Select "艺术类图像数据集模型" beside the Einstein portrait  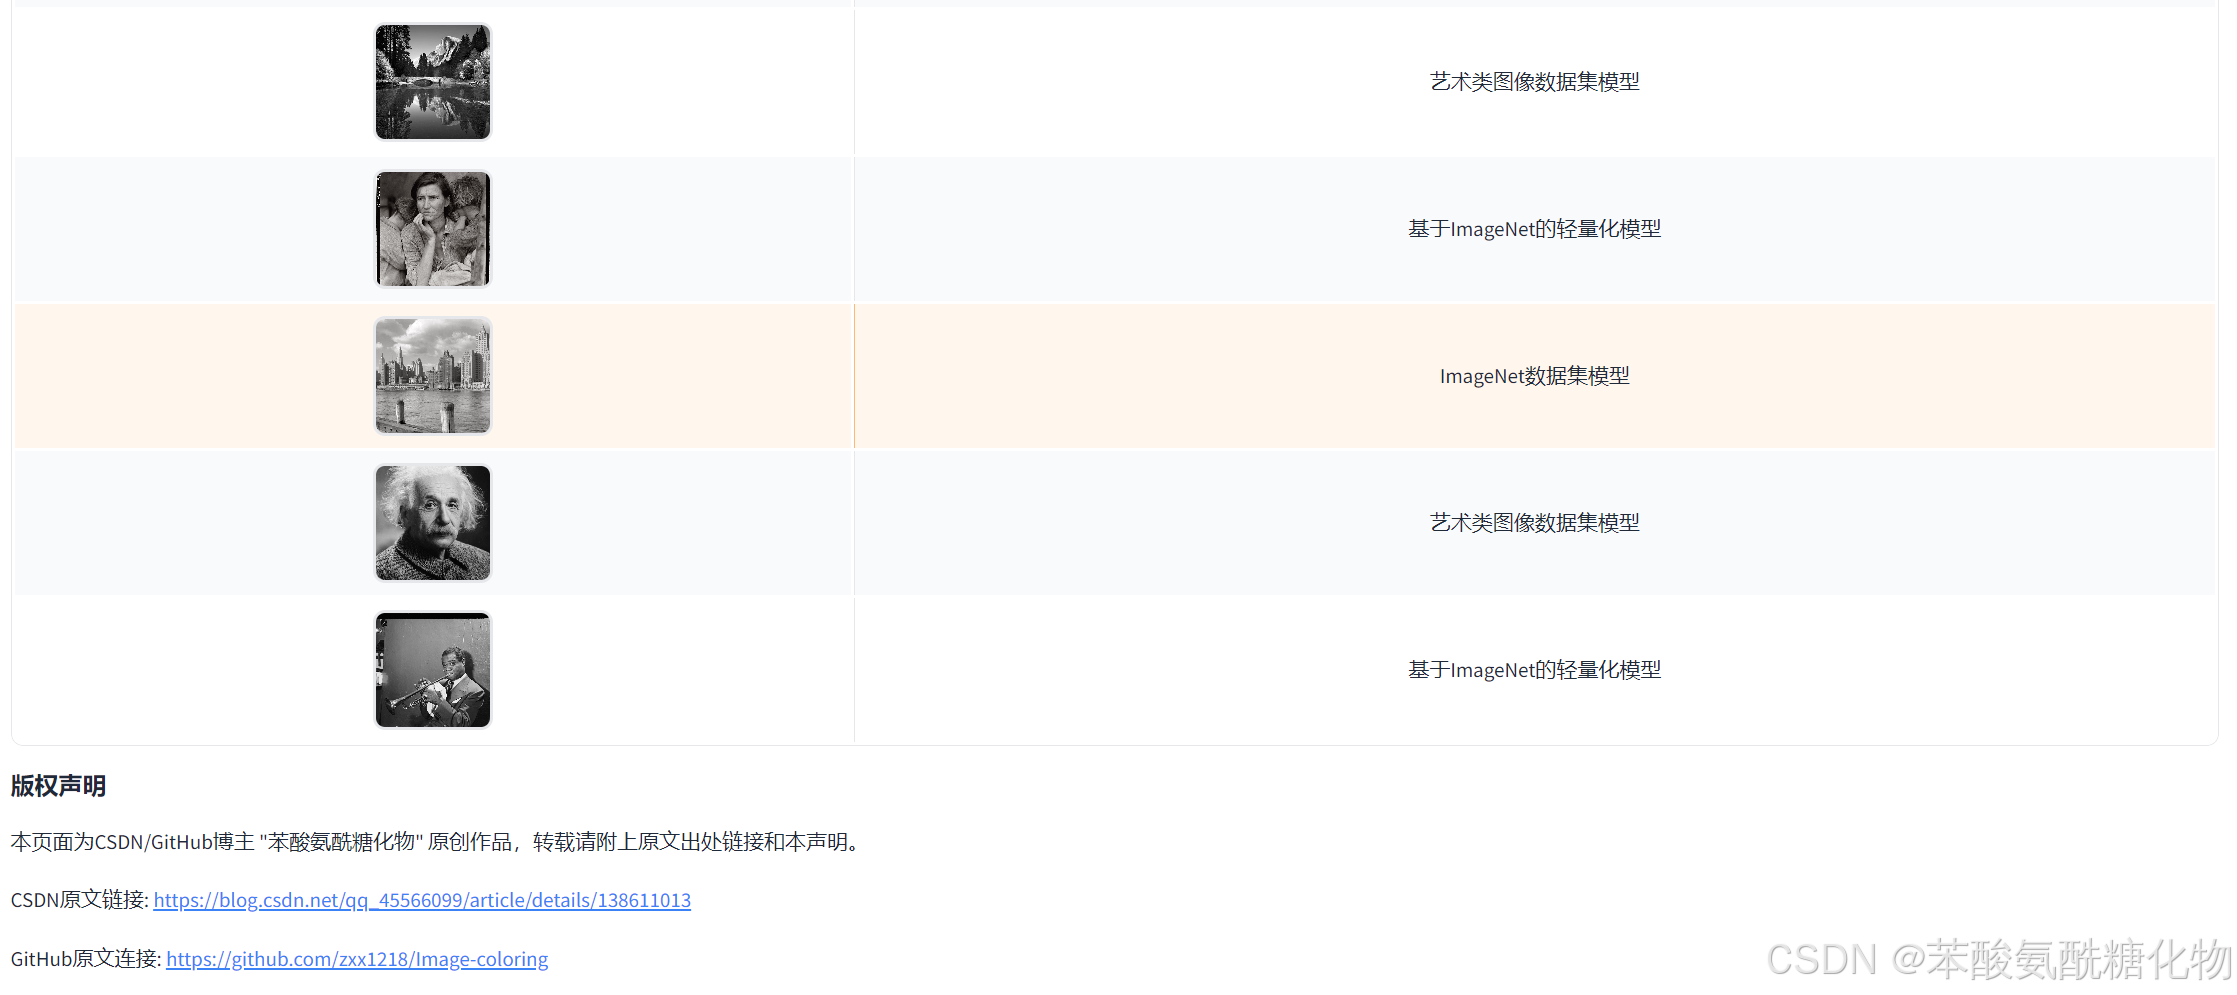click(x=1535, y=523)
